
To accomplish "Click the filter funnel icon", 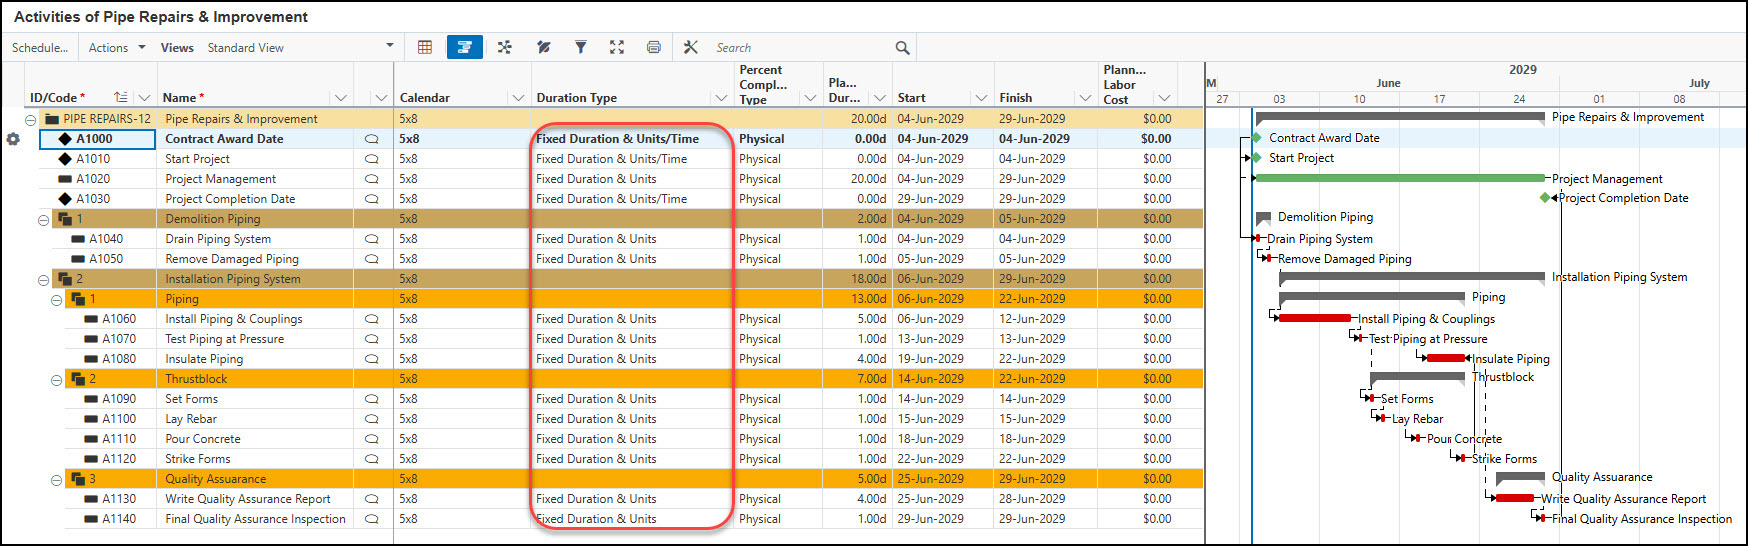I will (580, 47).
